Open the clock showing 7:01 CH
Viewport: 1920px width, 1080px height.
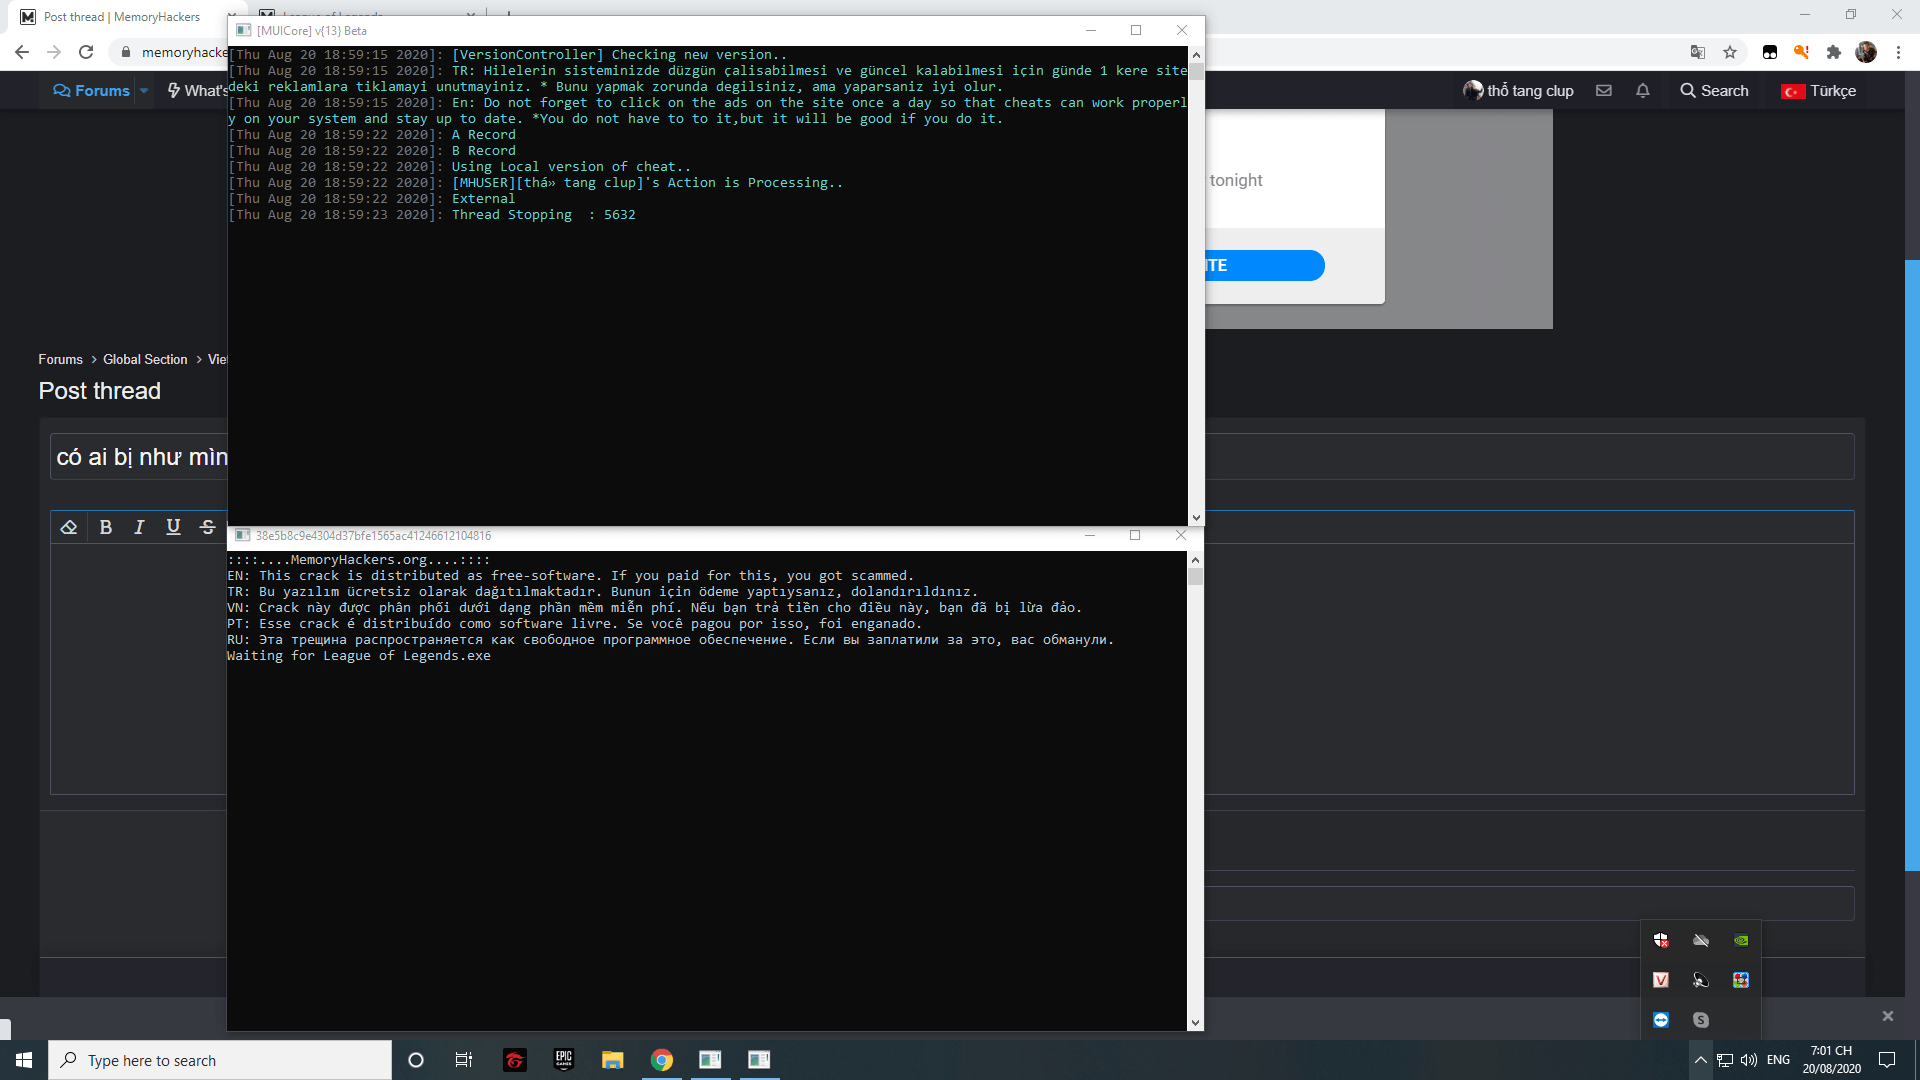point(1832,1060)
